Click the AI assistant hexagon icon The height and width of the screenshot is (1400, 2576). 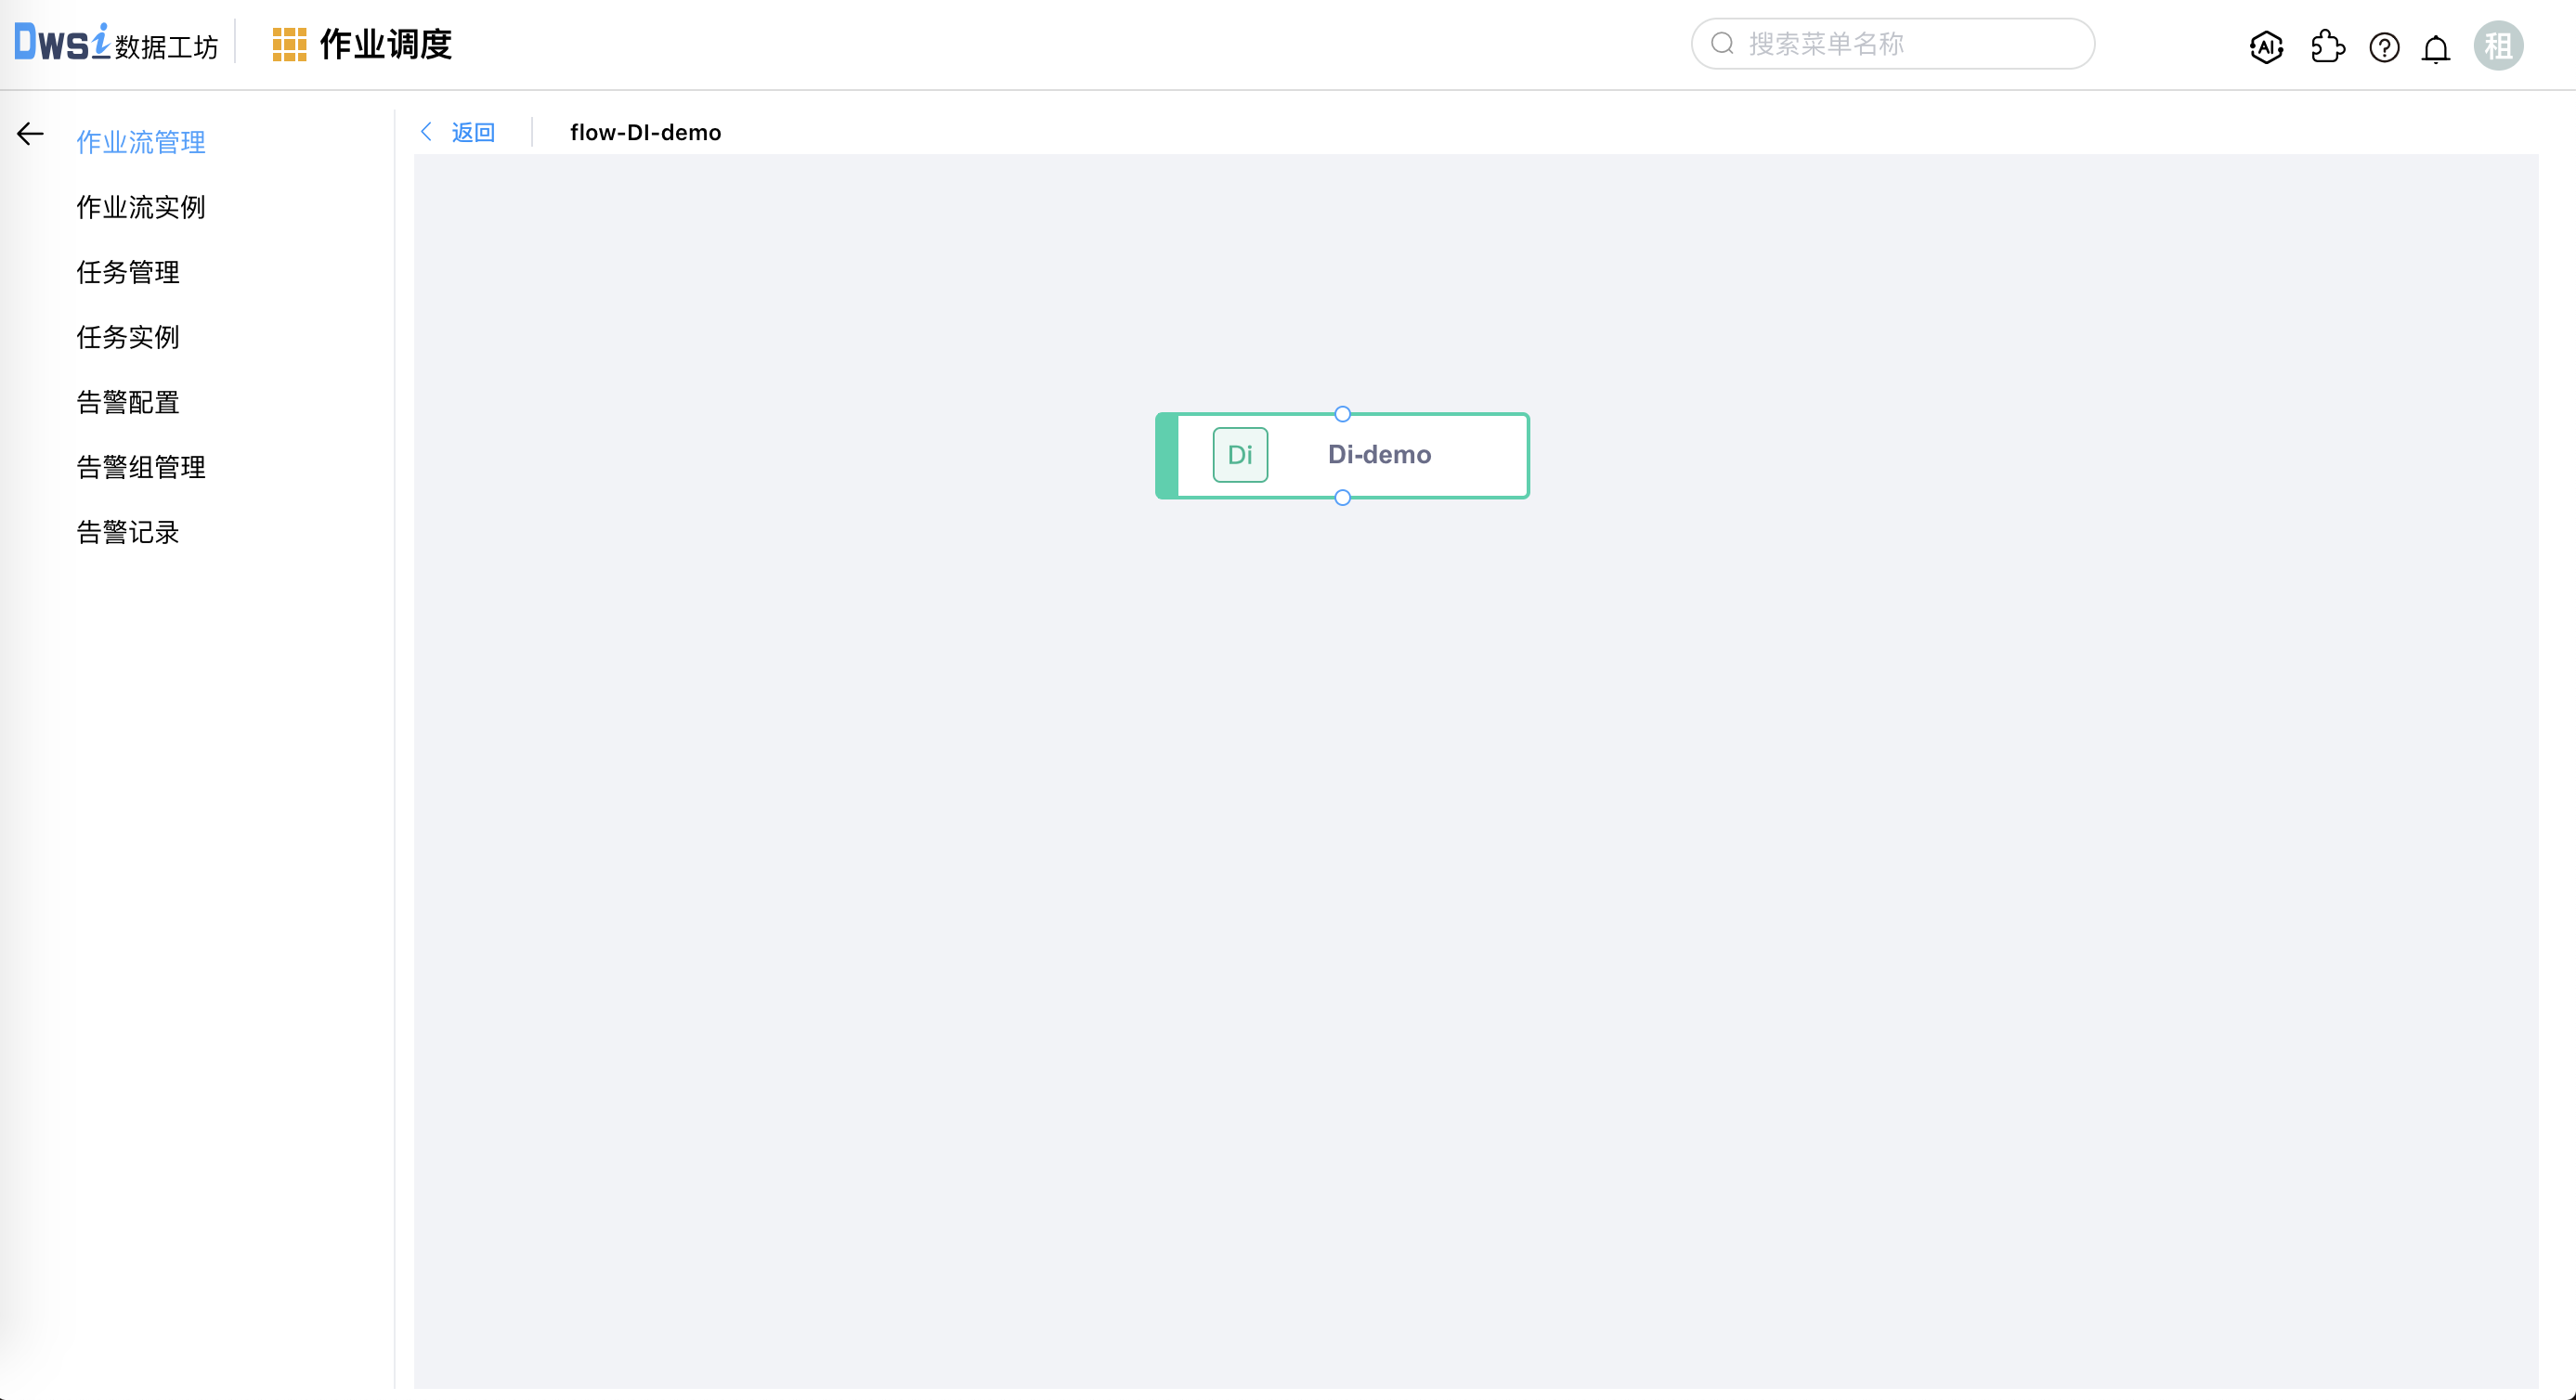[x=2266, y=46]
